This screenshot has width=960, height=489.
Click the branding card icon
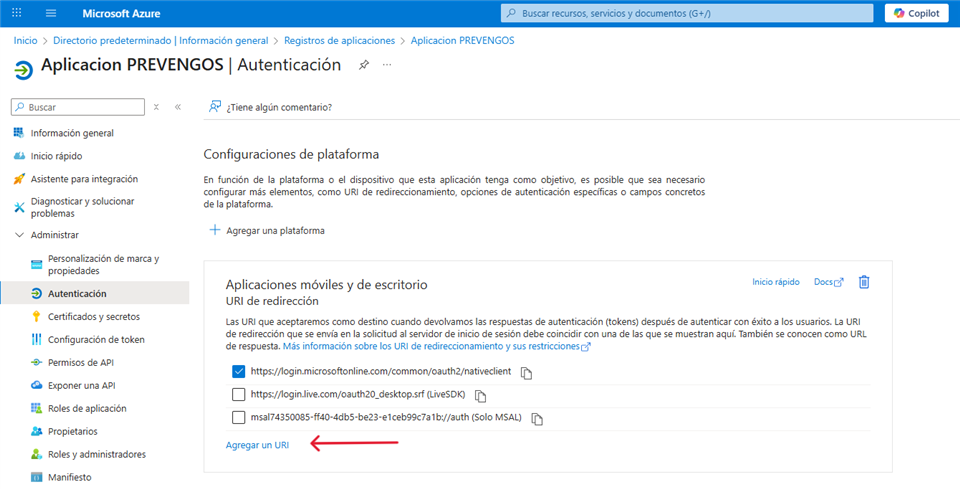pos(36,264)
